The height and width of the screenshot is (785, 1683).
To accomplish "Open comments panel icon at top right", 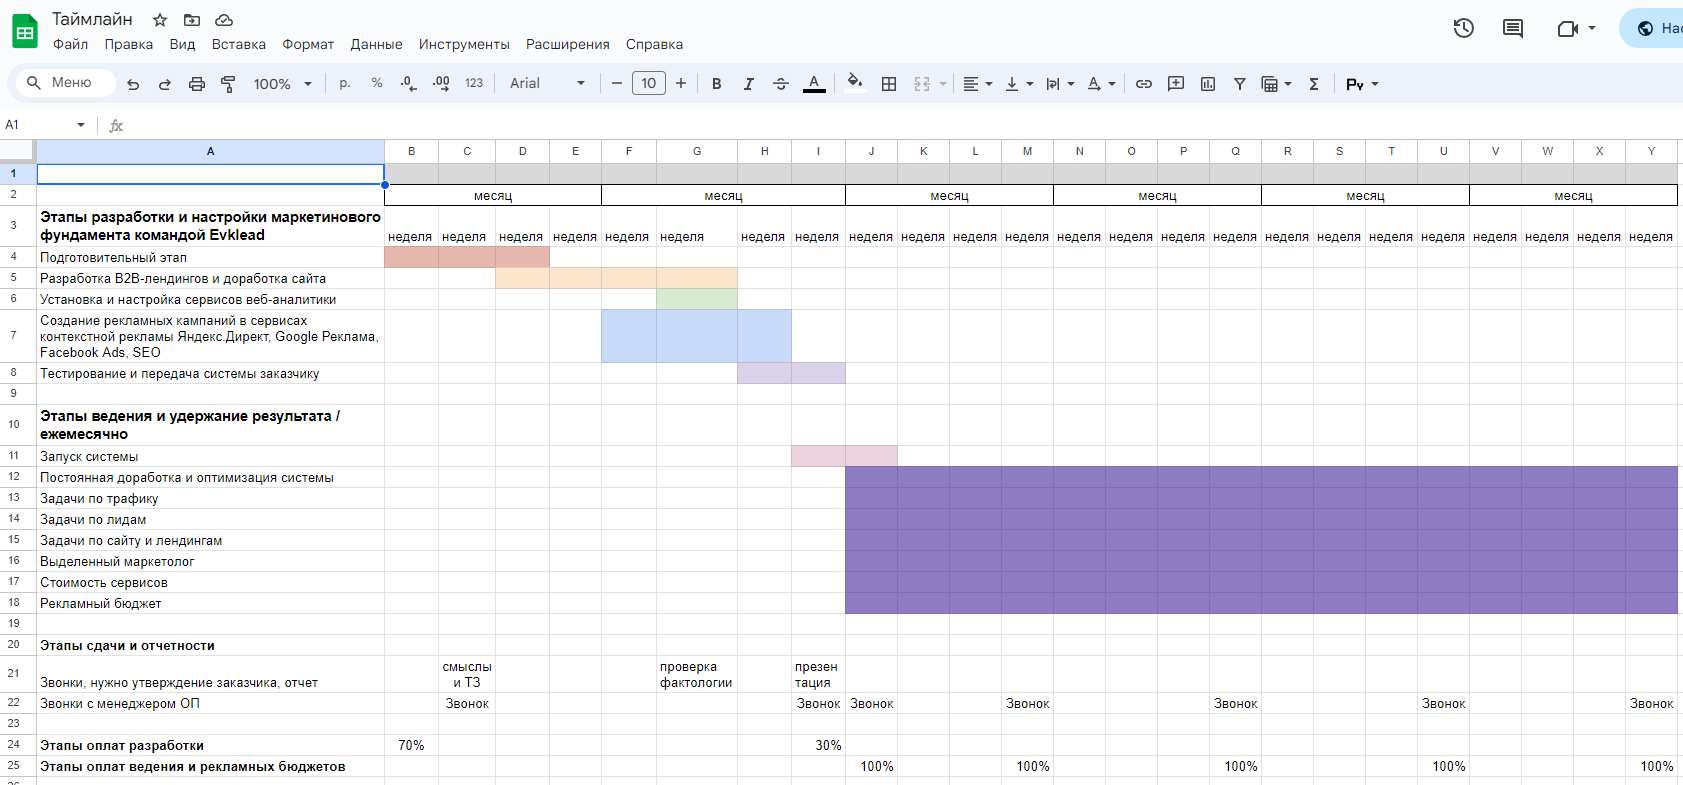I will pyautogui.click(x=1513, y=28).
